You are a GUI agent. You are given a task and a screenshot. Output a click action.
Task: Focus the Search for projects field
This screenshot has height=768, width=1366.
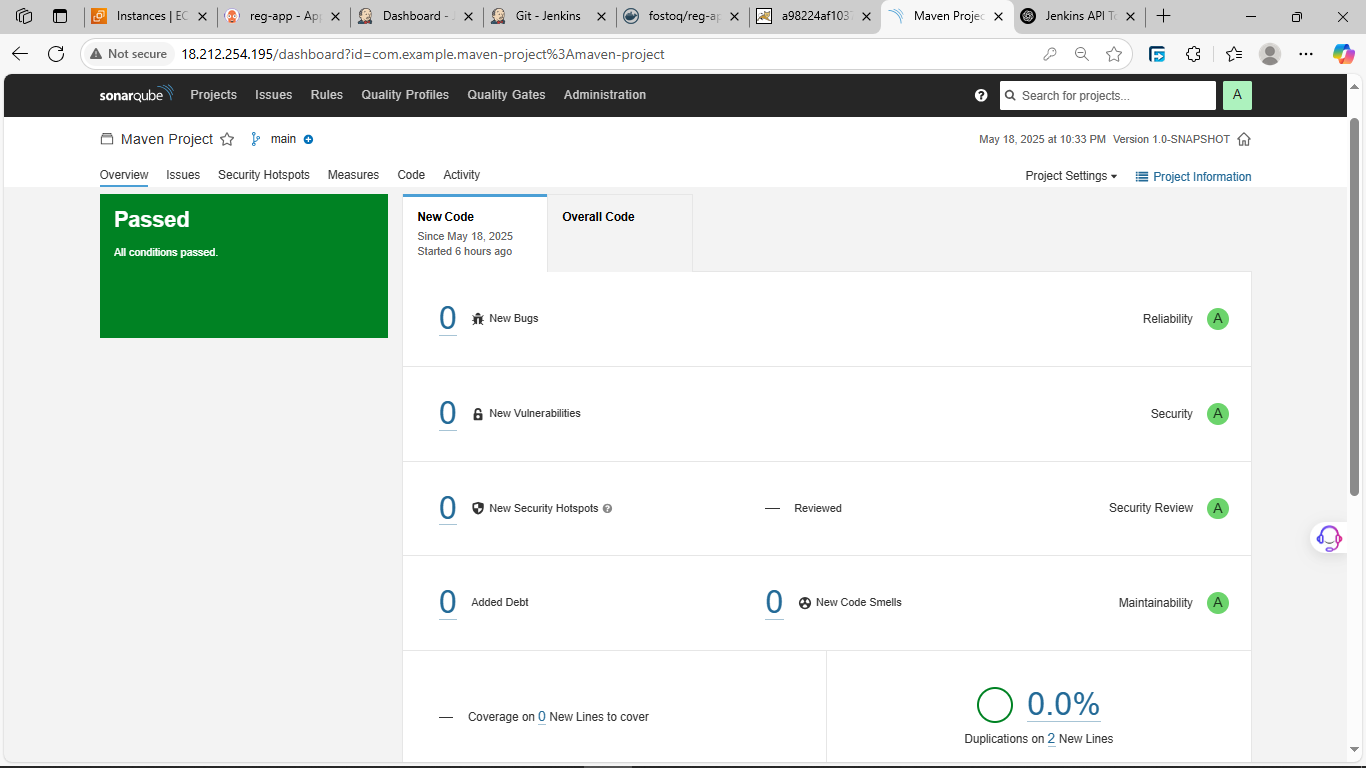point(1108,95)
